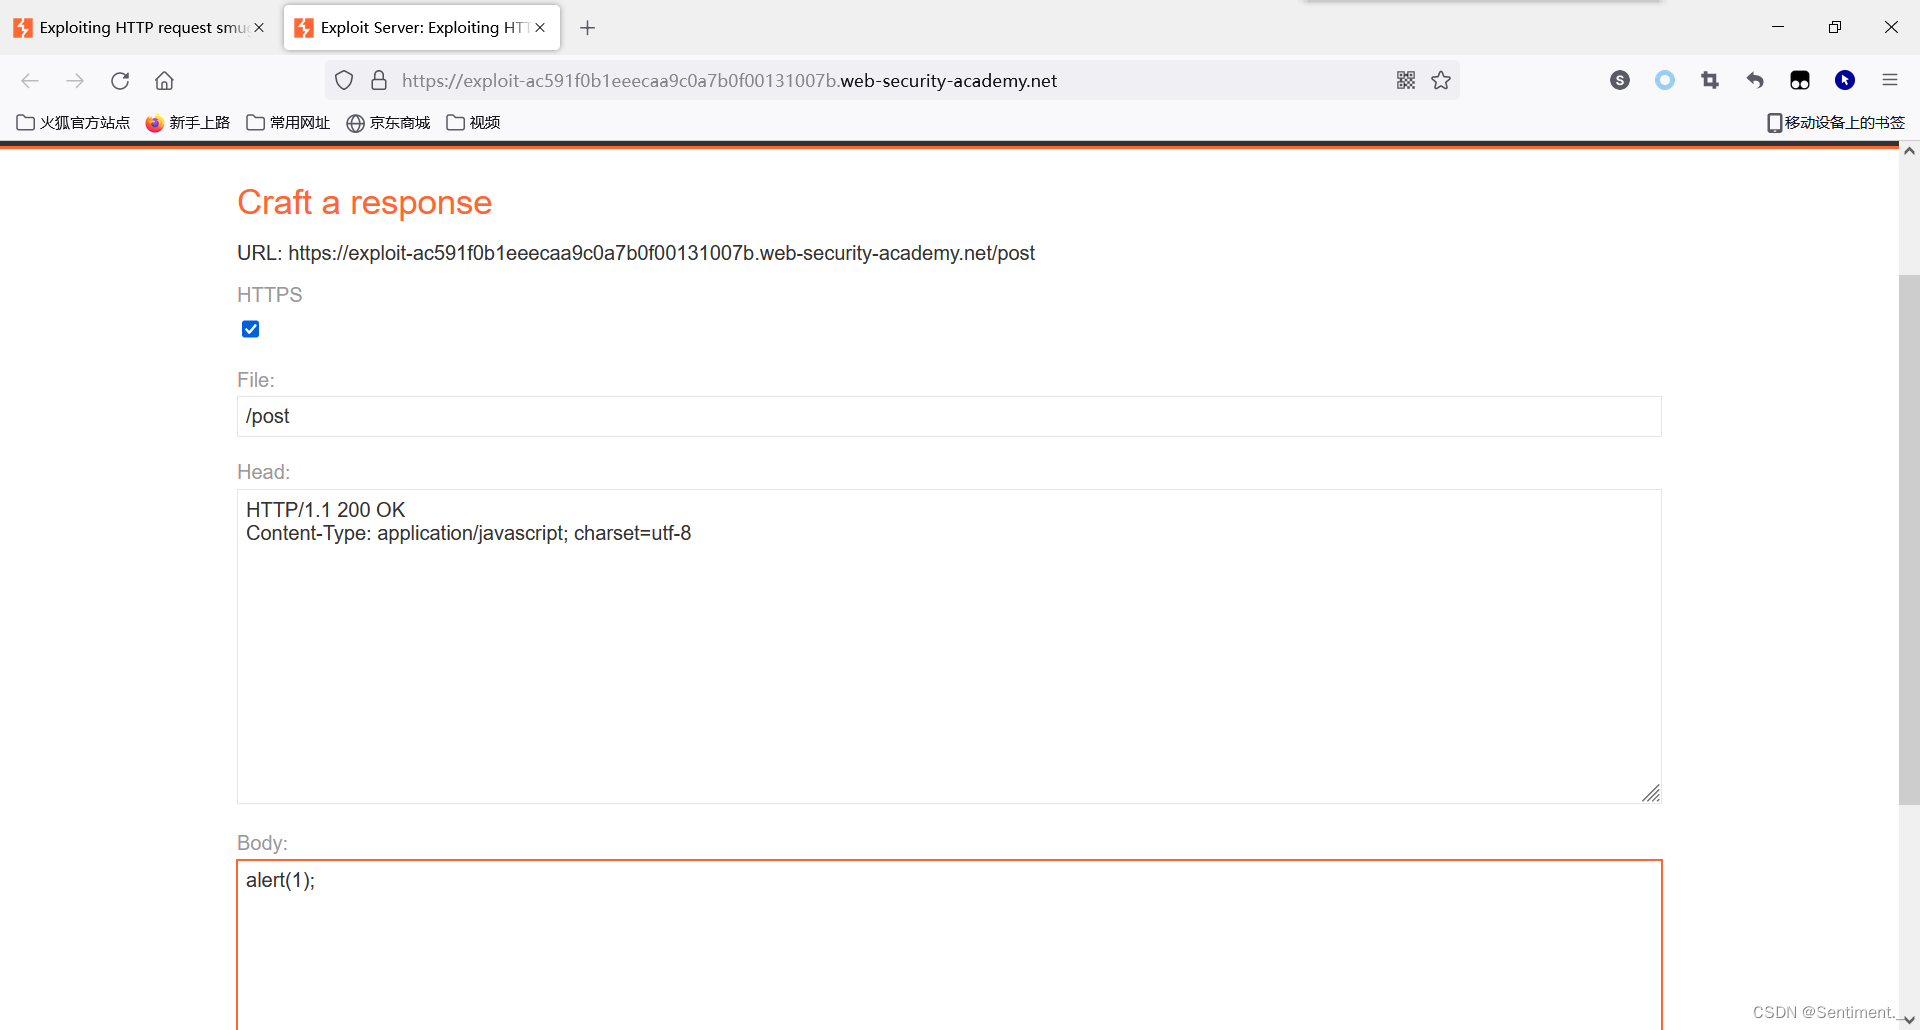Viewport: 1920px width, 1030px height.
Task: Open 移动设备上的书签 mobile bookmarks
Action: coord(1836,123)
